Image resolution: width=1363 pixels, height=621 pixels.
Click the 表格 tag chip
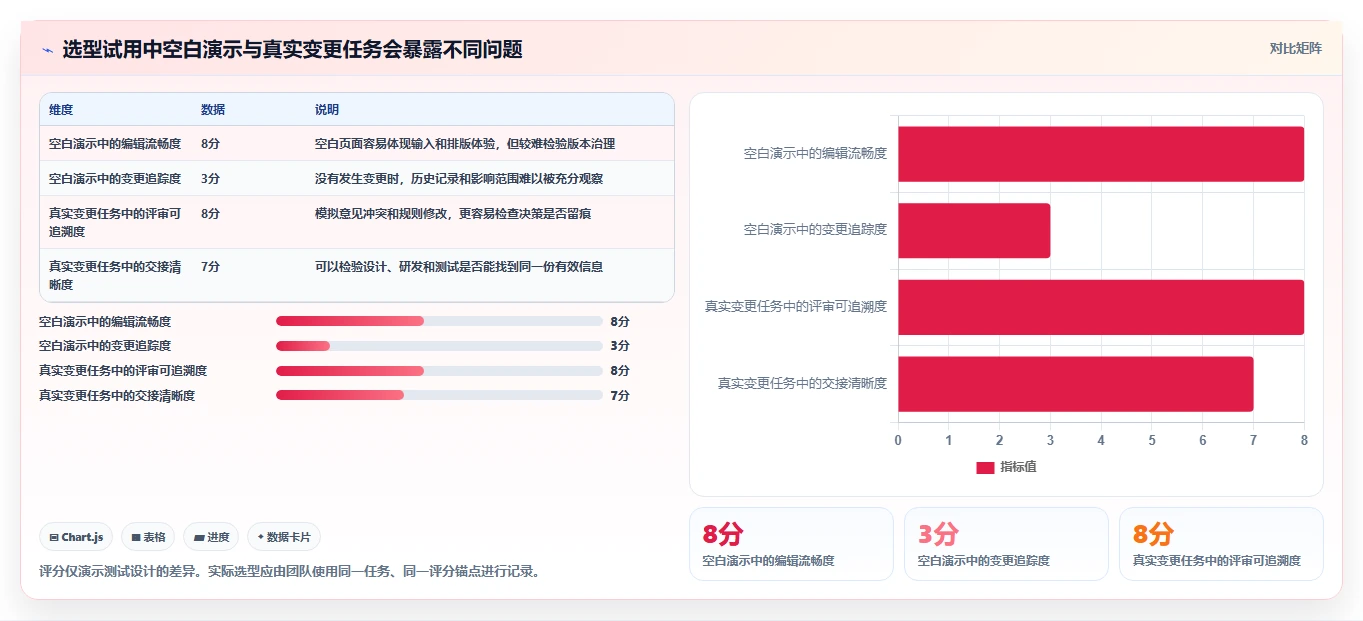148,537
